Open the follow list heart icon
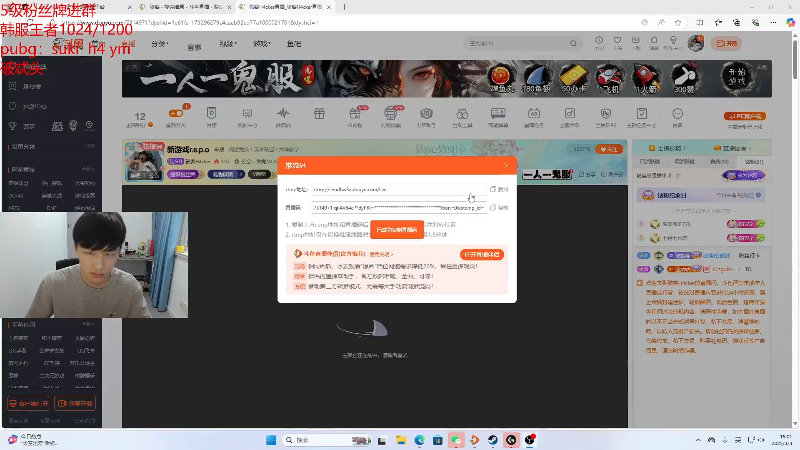800x450 pixels. (617, 42)
